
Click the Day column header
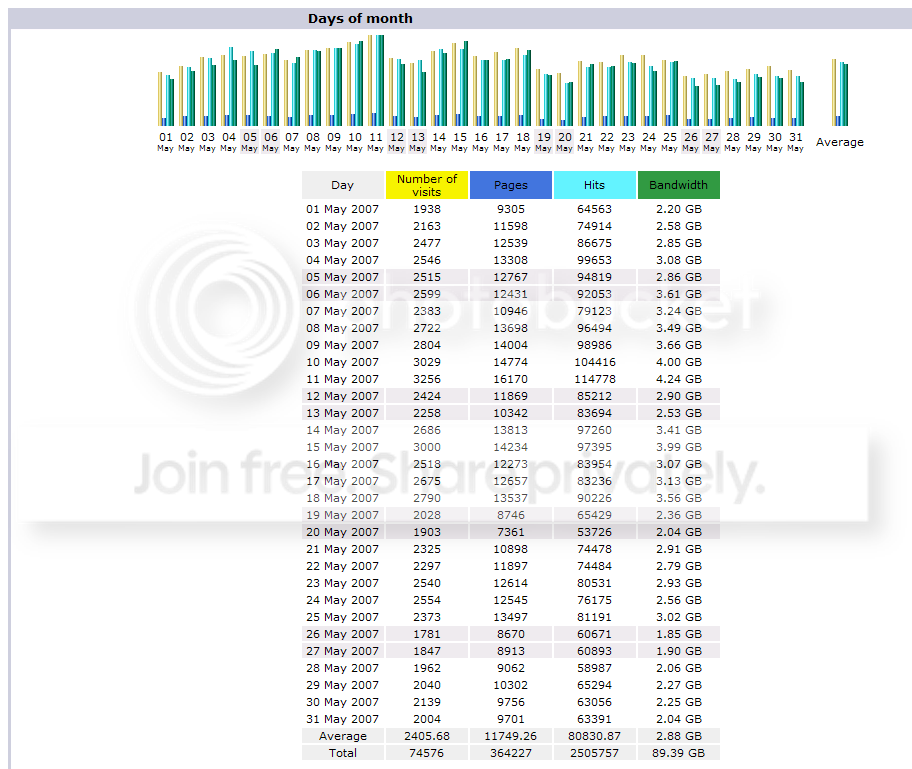click(343, 185)
